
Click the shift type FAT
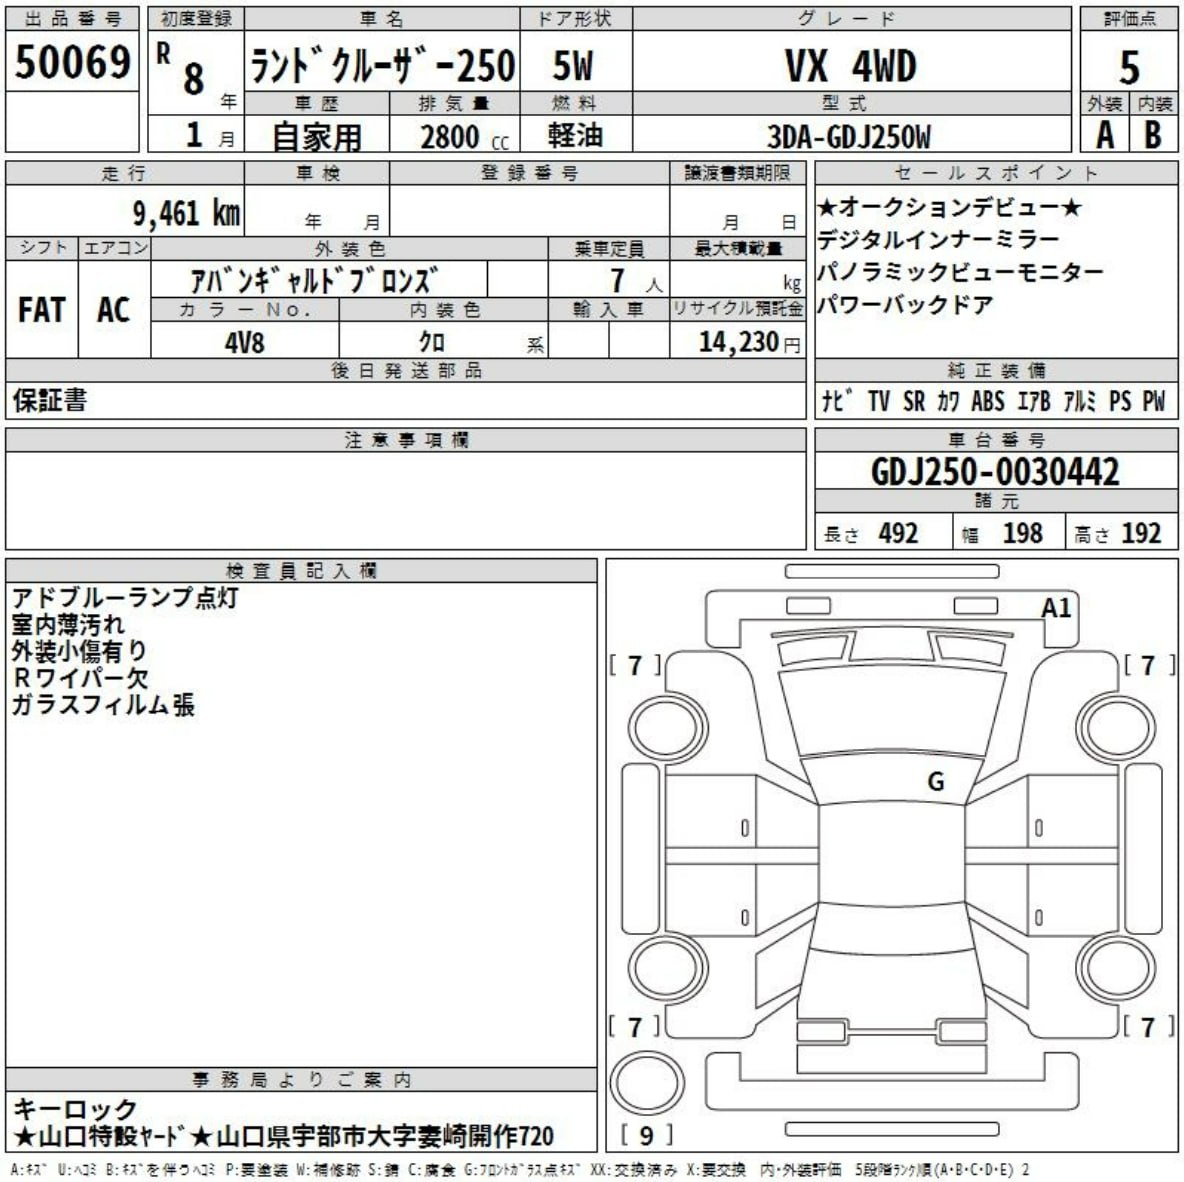pos(42,310)
